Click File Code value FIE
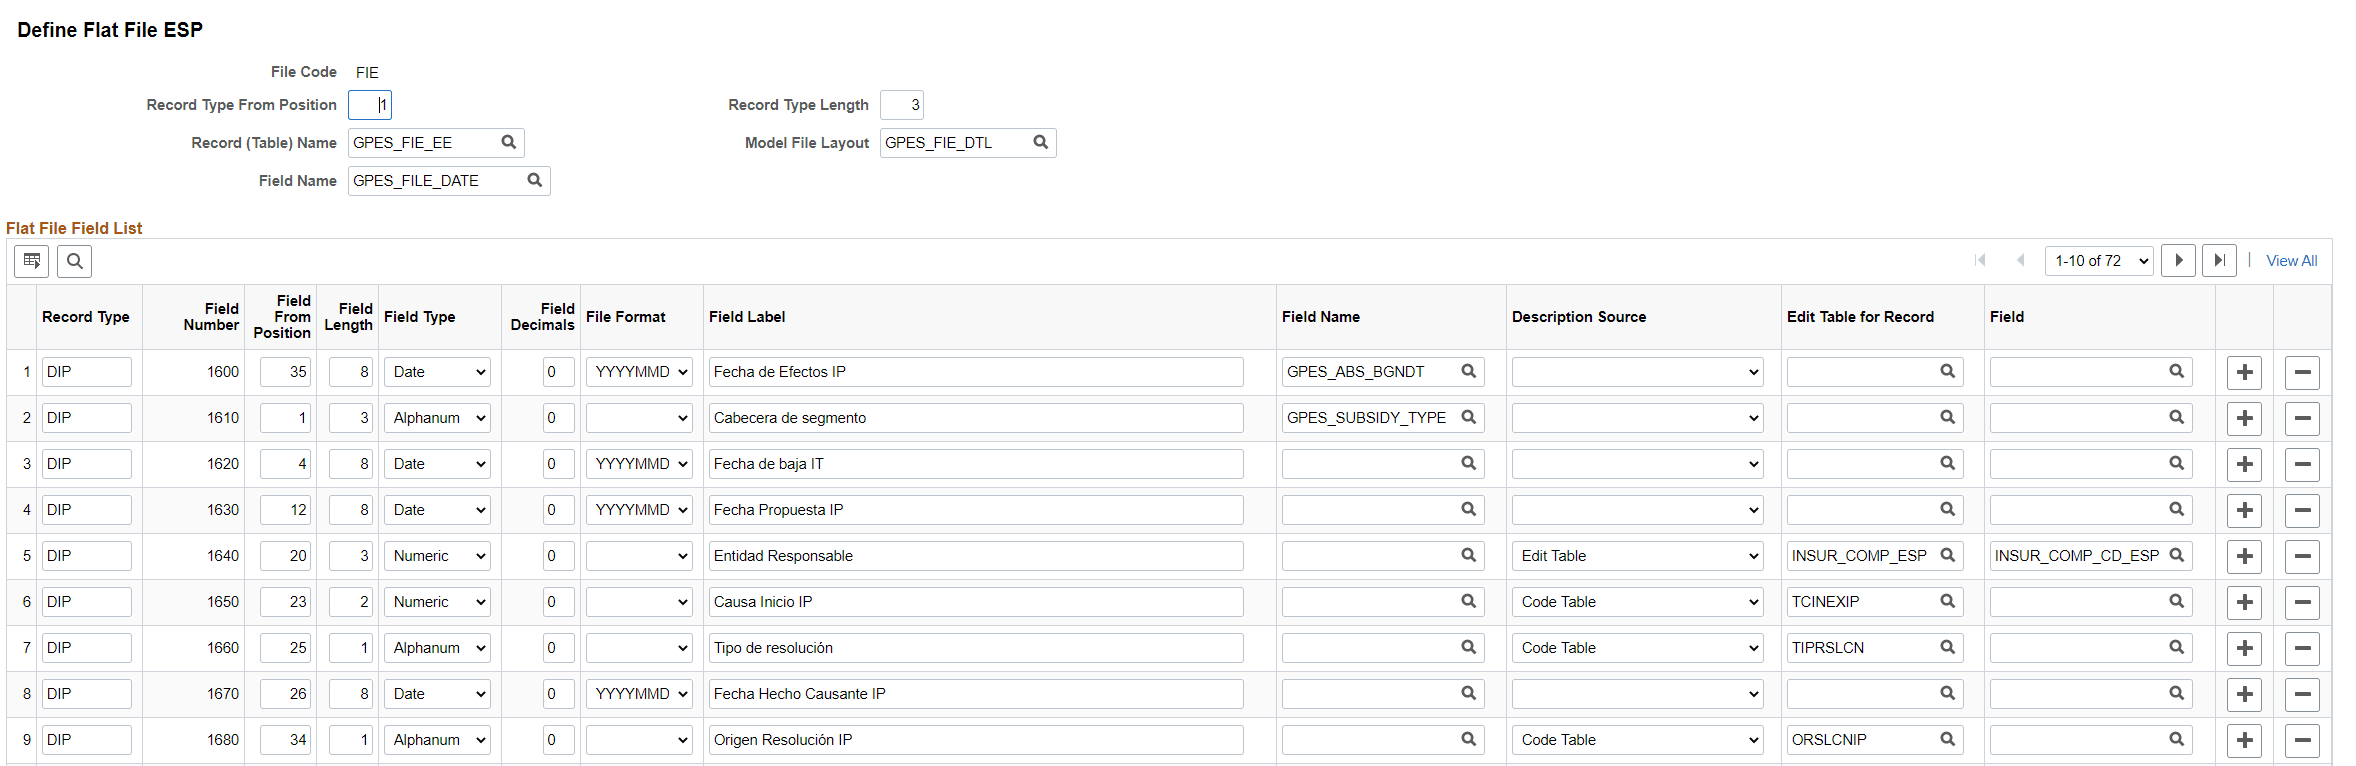The image size is (2356, 766). (367, 73)
